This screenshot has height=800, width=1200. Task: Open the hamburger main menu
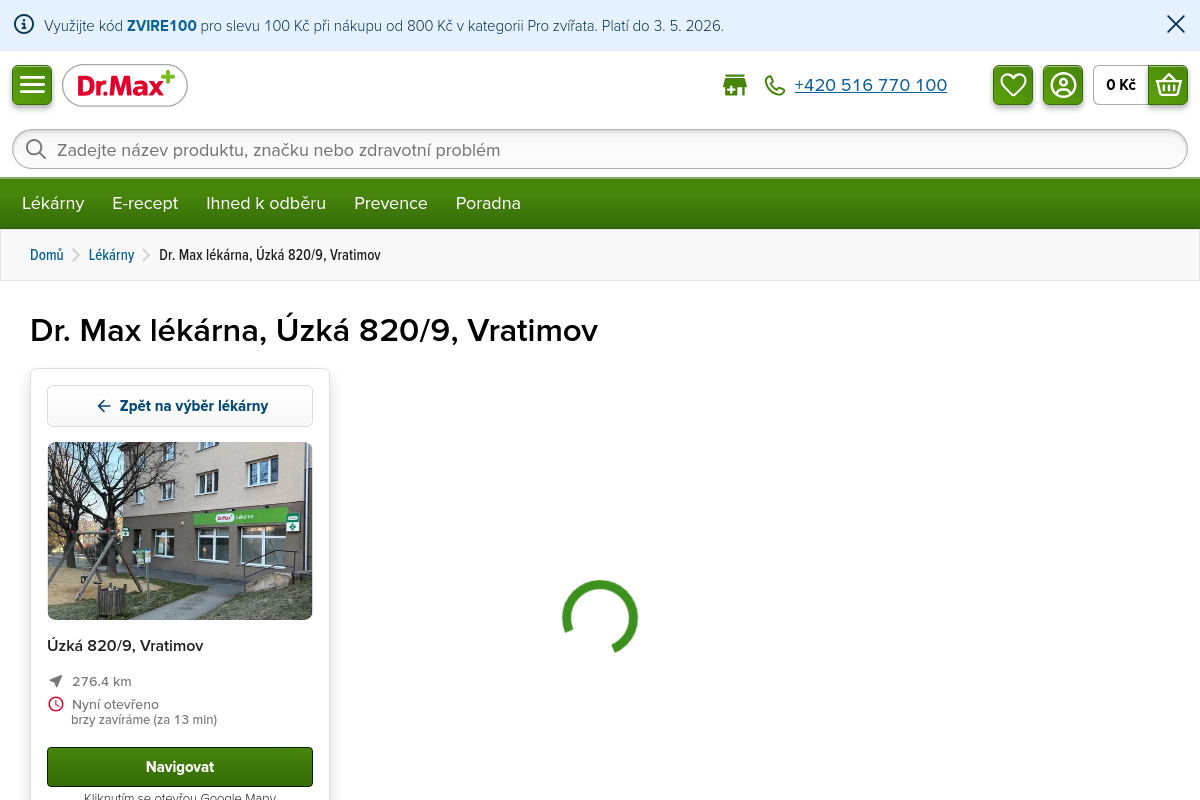click(x=32, y=85)
